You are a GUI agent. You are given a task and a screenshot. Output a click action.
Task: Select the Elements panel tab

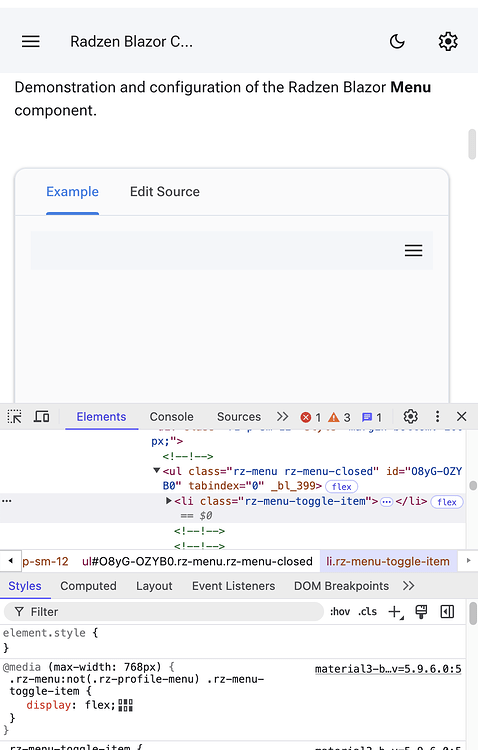click(x=101, y=417)
